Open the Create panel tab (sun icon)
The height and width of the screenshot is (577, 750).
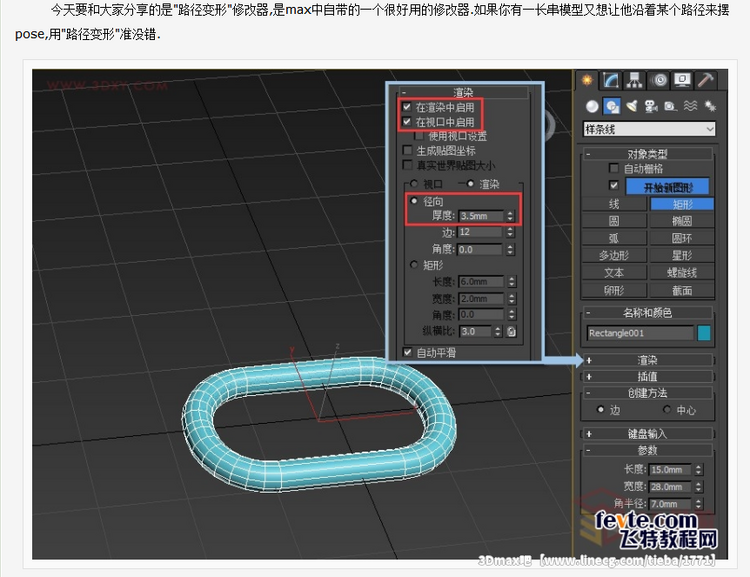pos(587,80)
